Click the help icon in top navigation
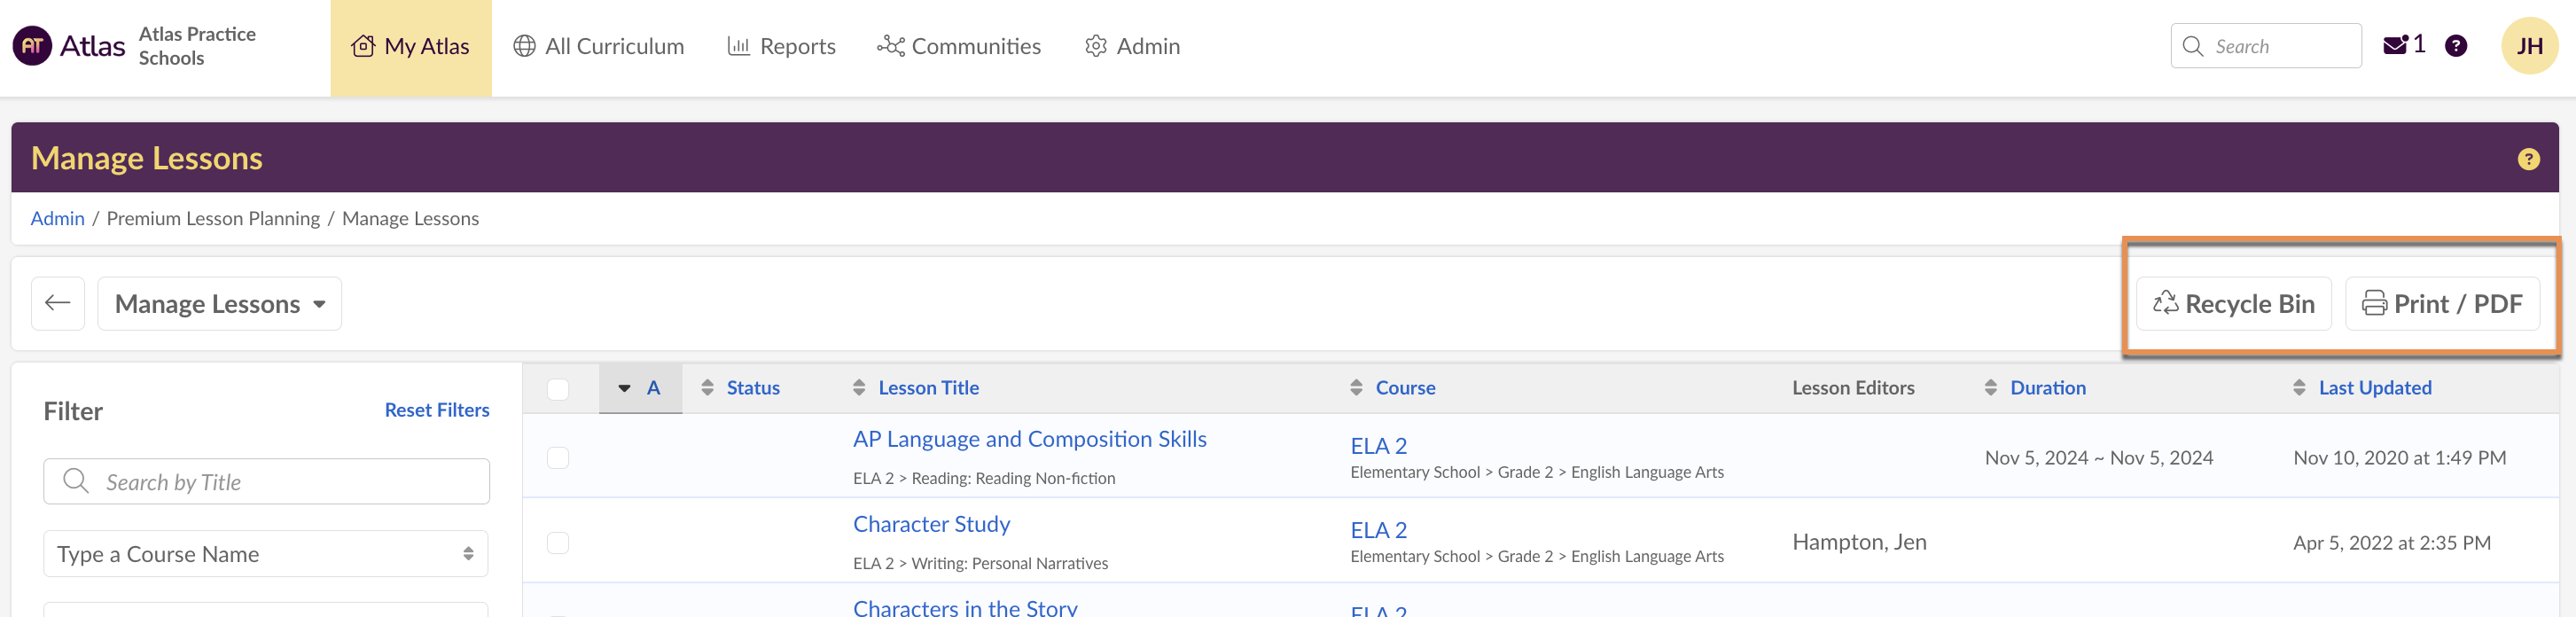This screenshot has height=617, width=2576. coord(2455,46)
